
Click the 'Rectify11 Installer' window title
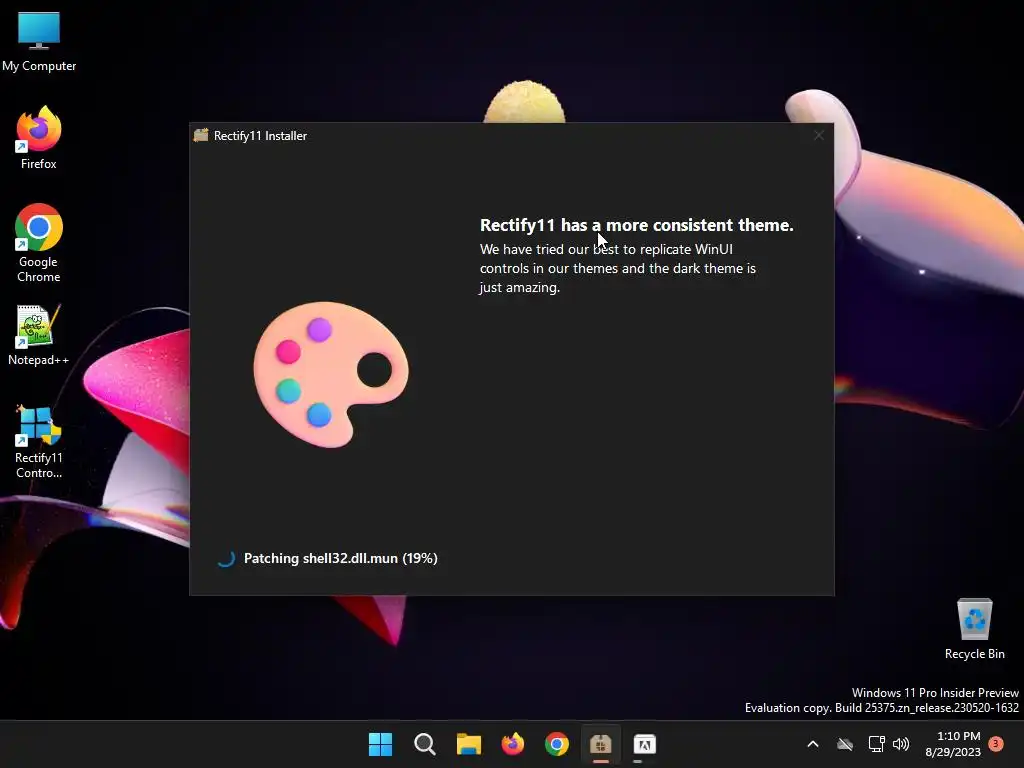(x=260, y=136)
